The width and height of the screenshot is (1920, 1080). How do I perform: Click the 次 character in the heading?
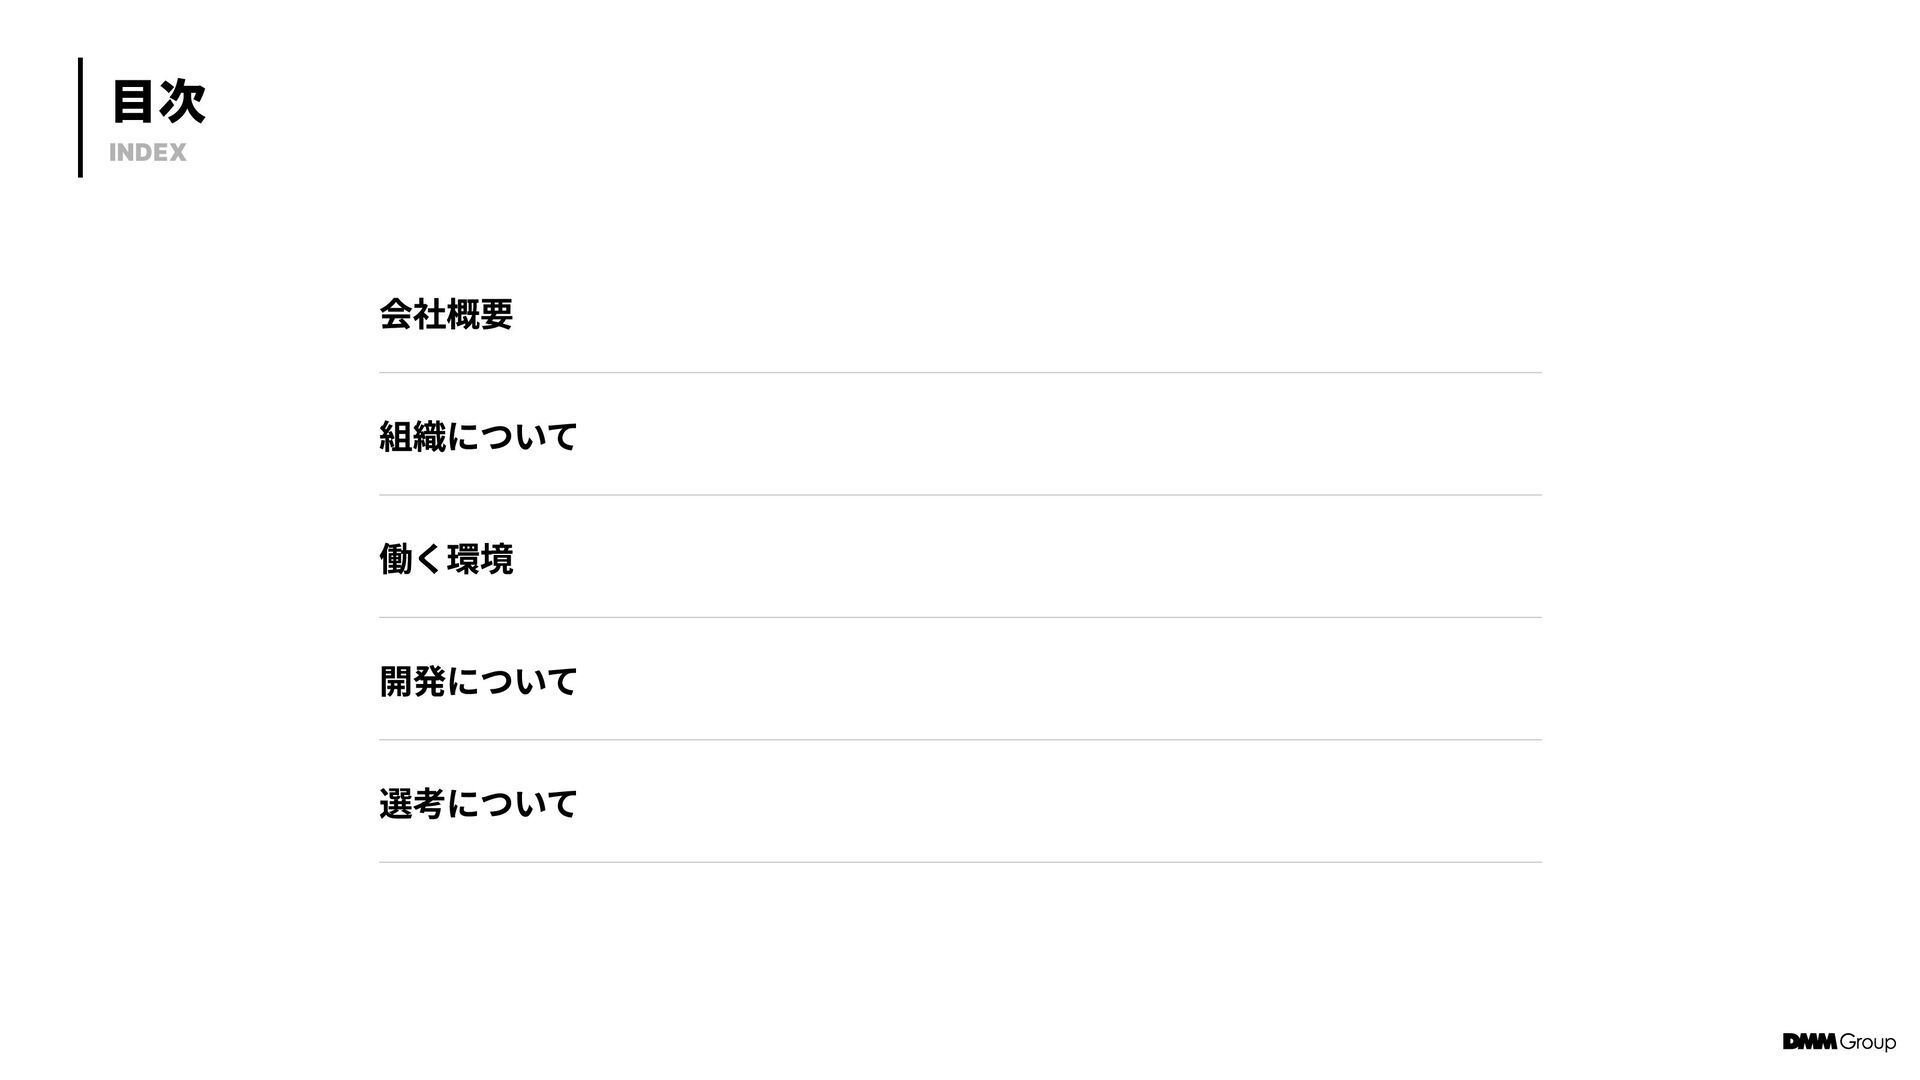coord(183,103)
